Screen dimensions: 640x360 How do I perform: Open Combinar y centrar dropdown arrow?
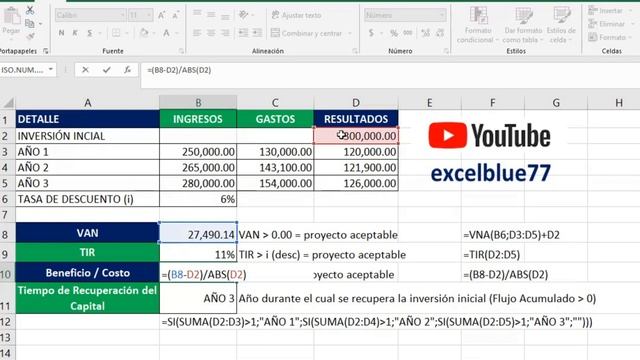pyautogui.click(x=350, y=33)
